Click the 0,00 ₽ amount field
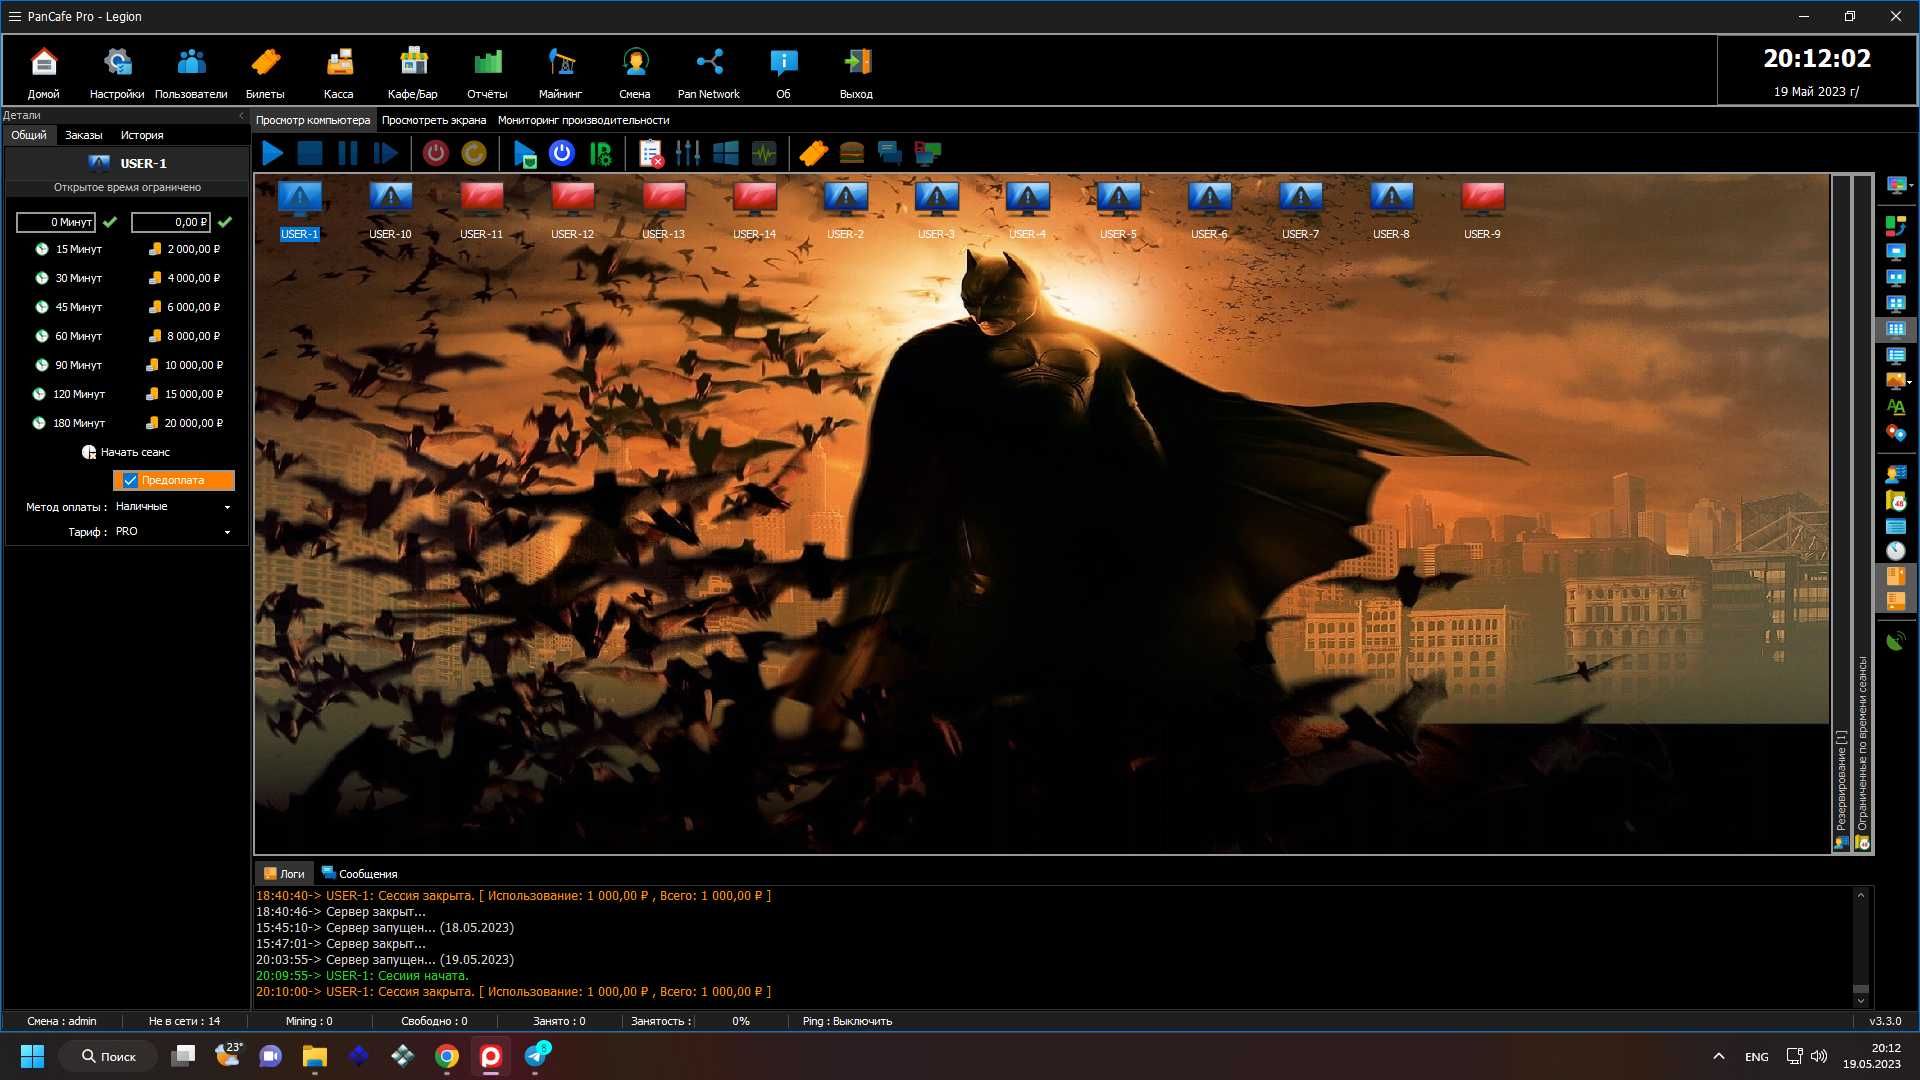This screenshot has width=1920, height=1080. click(x=171, y=222)
